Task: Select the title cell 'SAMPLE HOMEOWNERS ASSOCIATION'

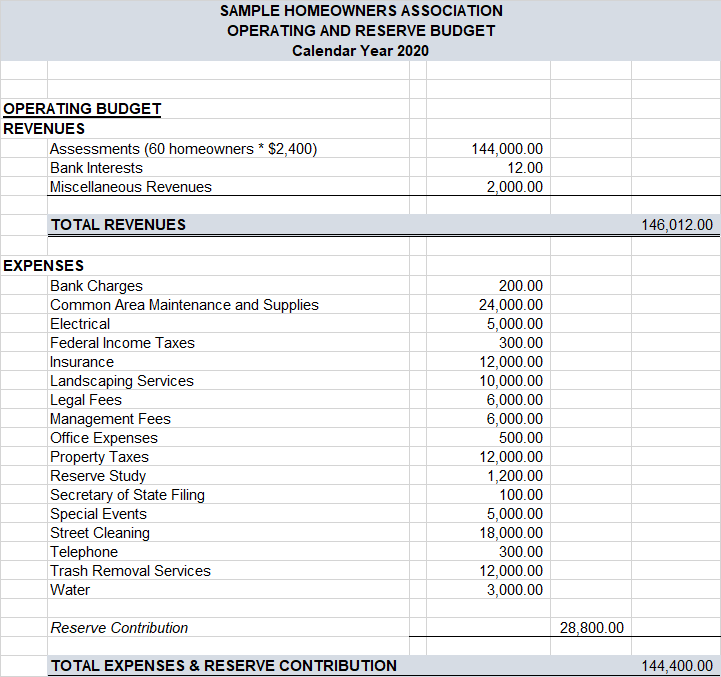Action: (361, 11)
